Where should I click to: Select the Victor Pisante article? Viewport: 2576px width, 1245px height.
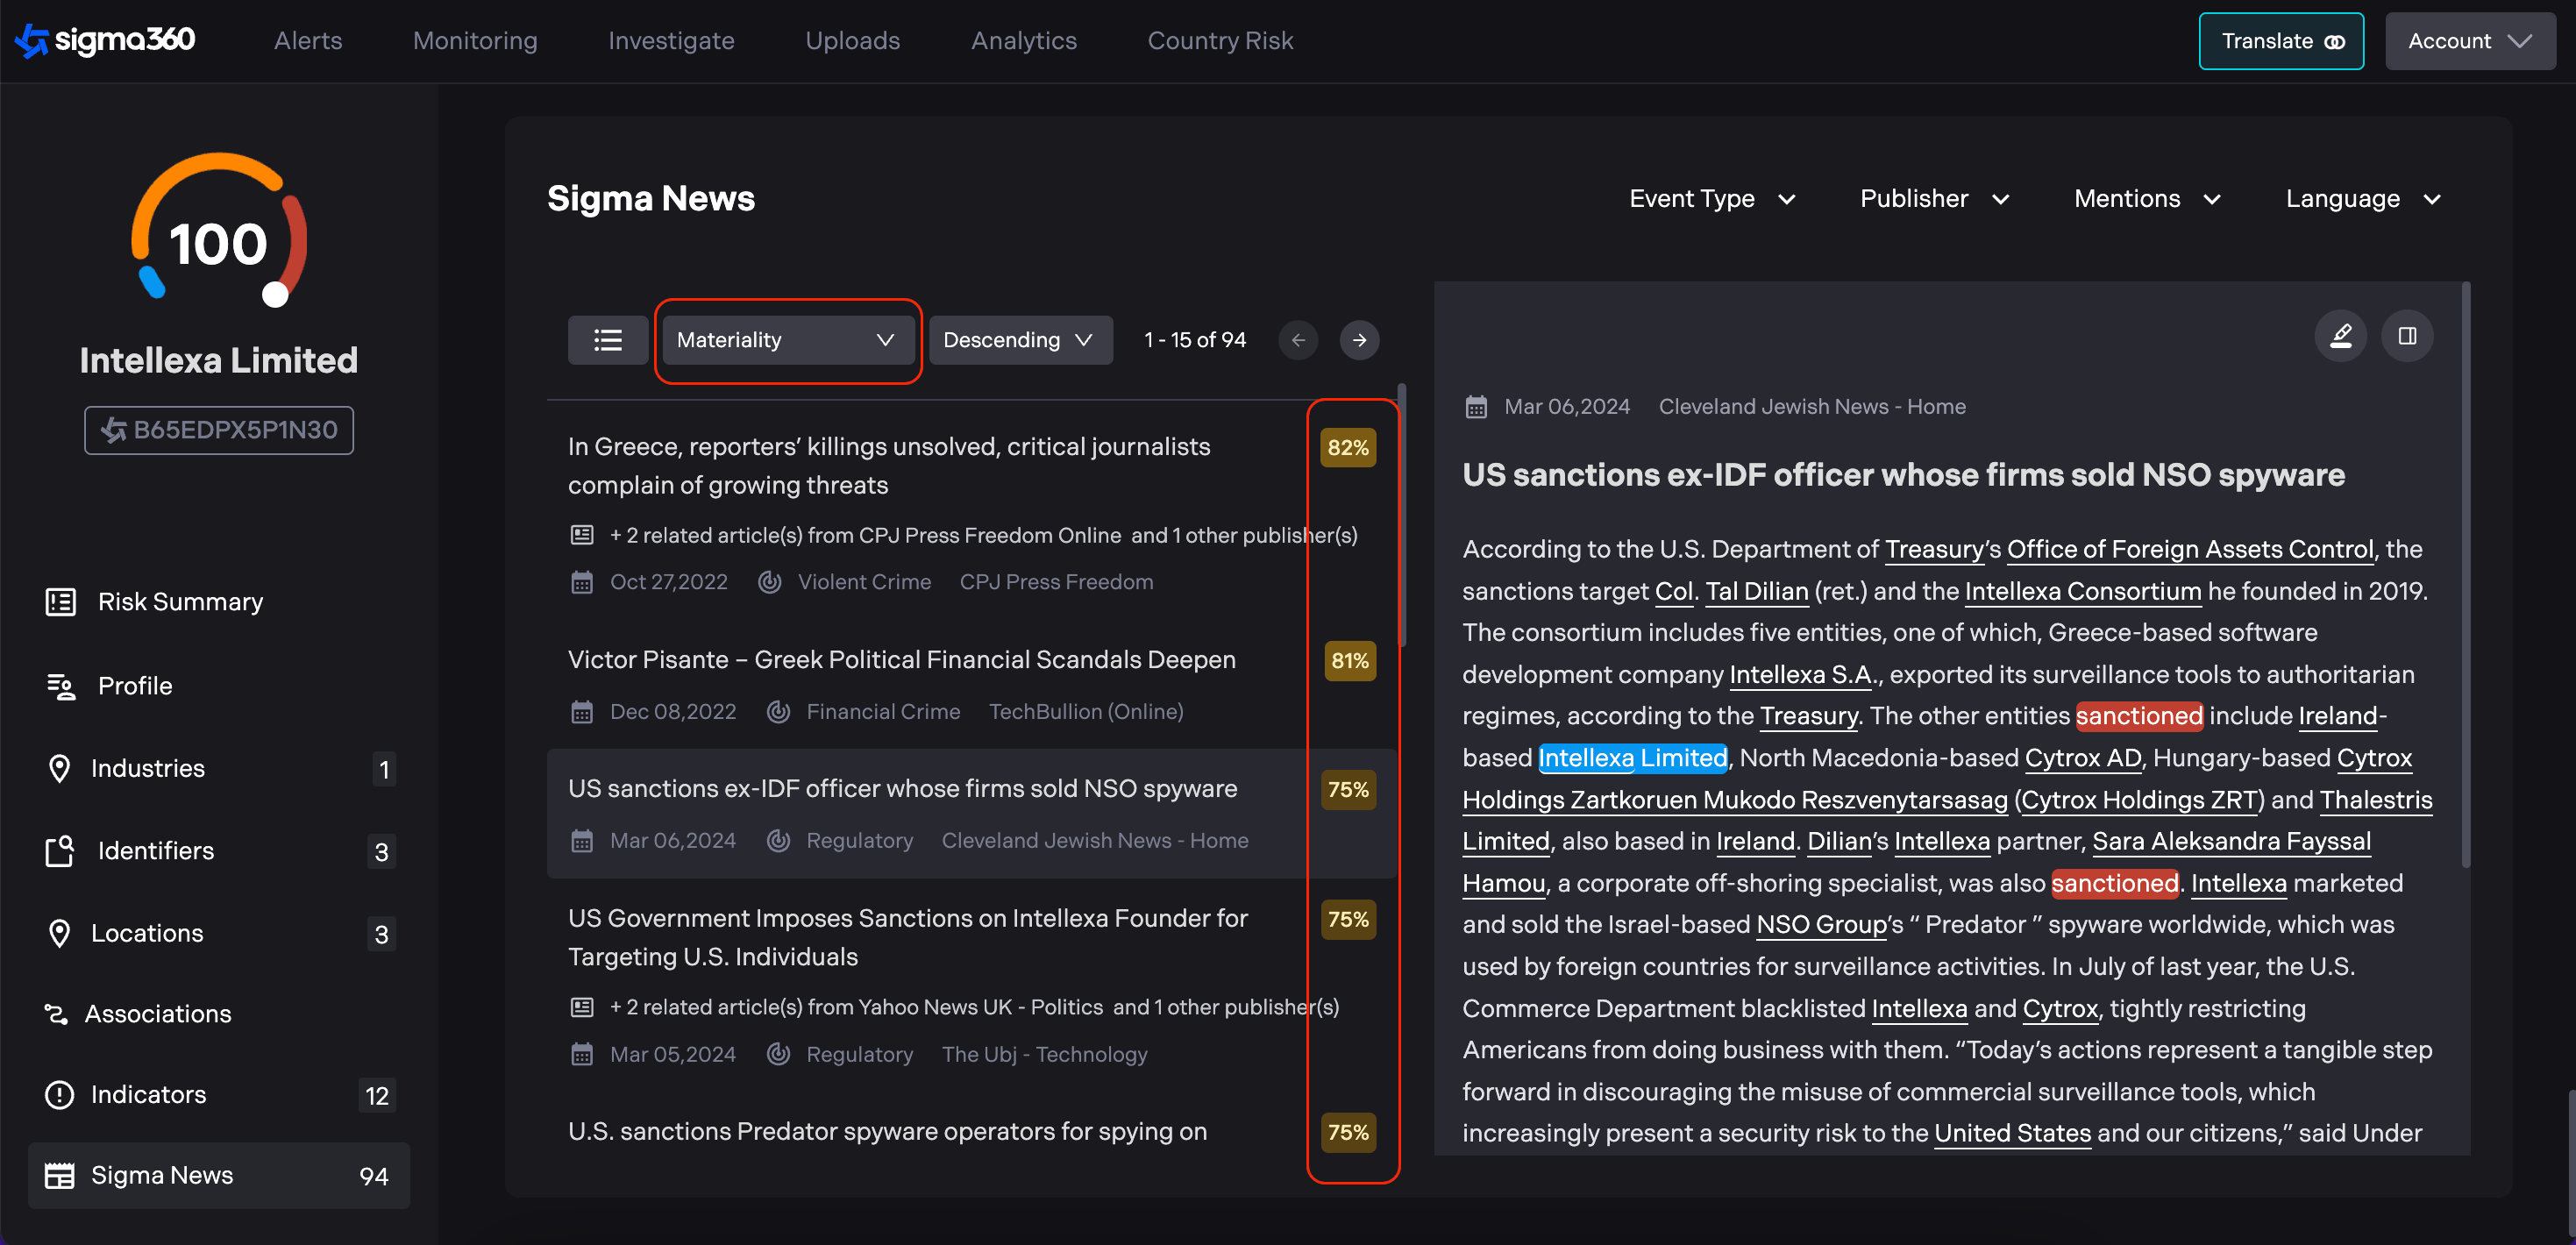tap(901, 659)
